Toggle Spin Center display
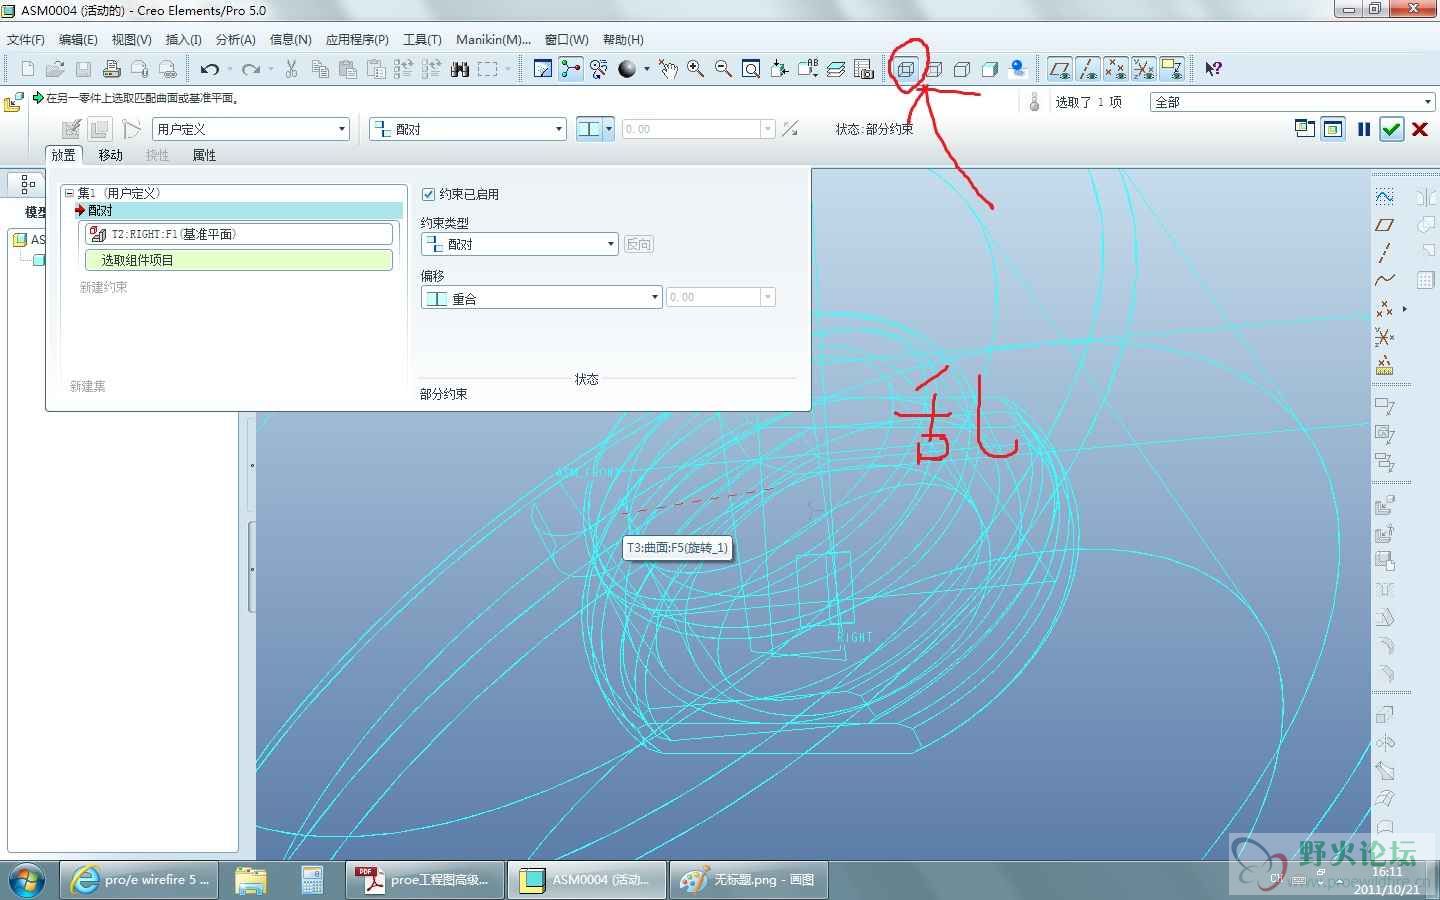 571,69
